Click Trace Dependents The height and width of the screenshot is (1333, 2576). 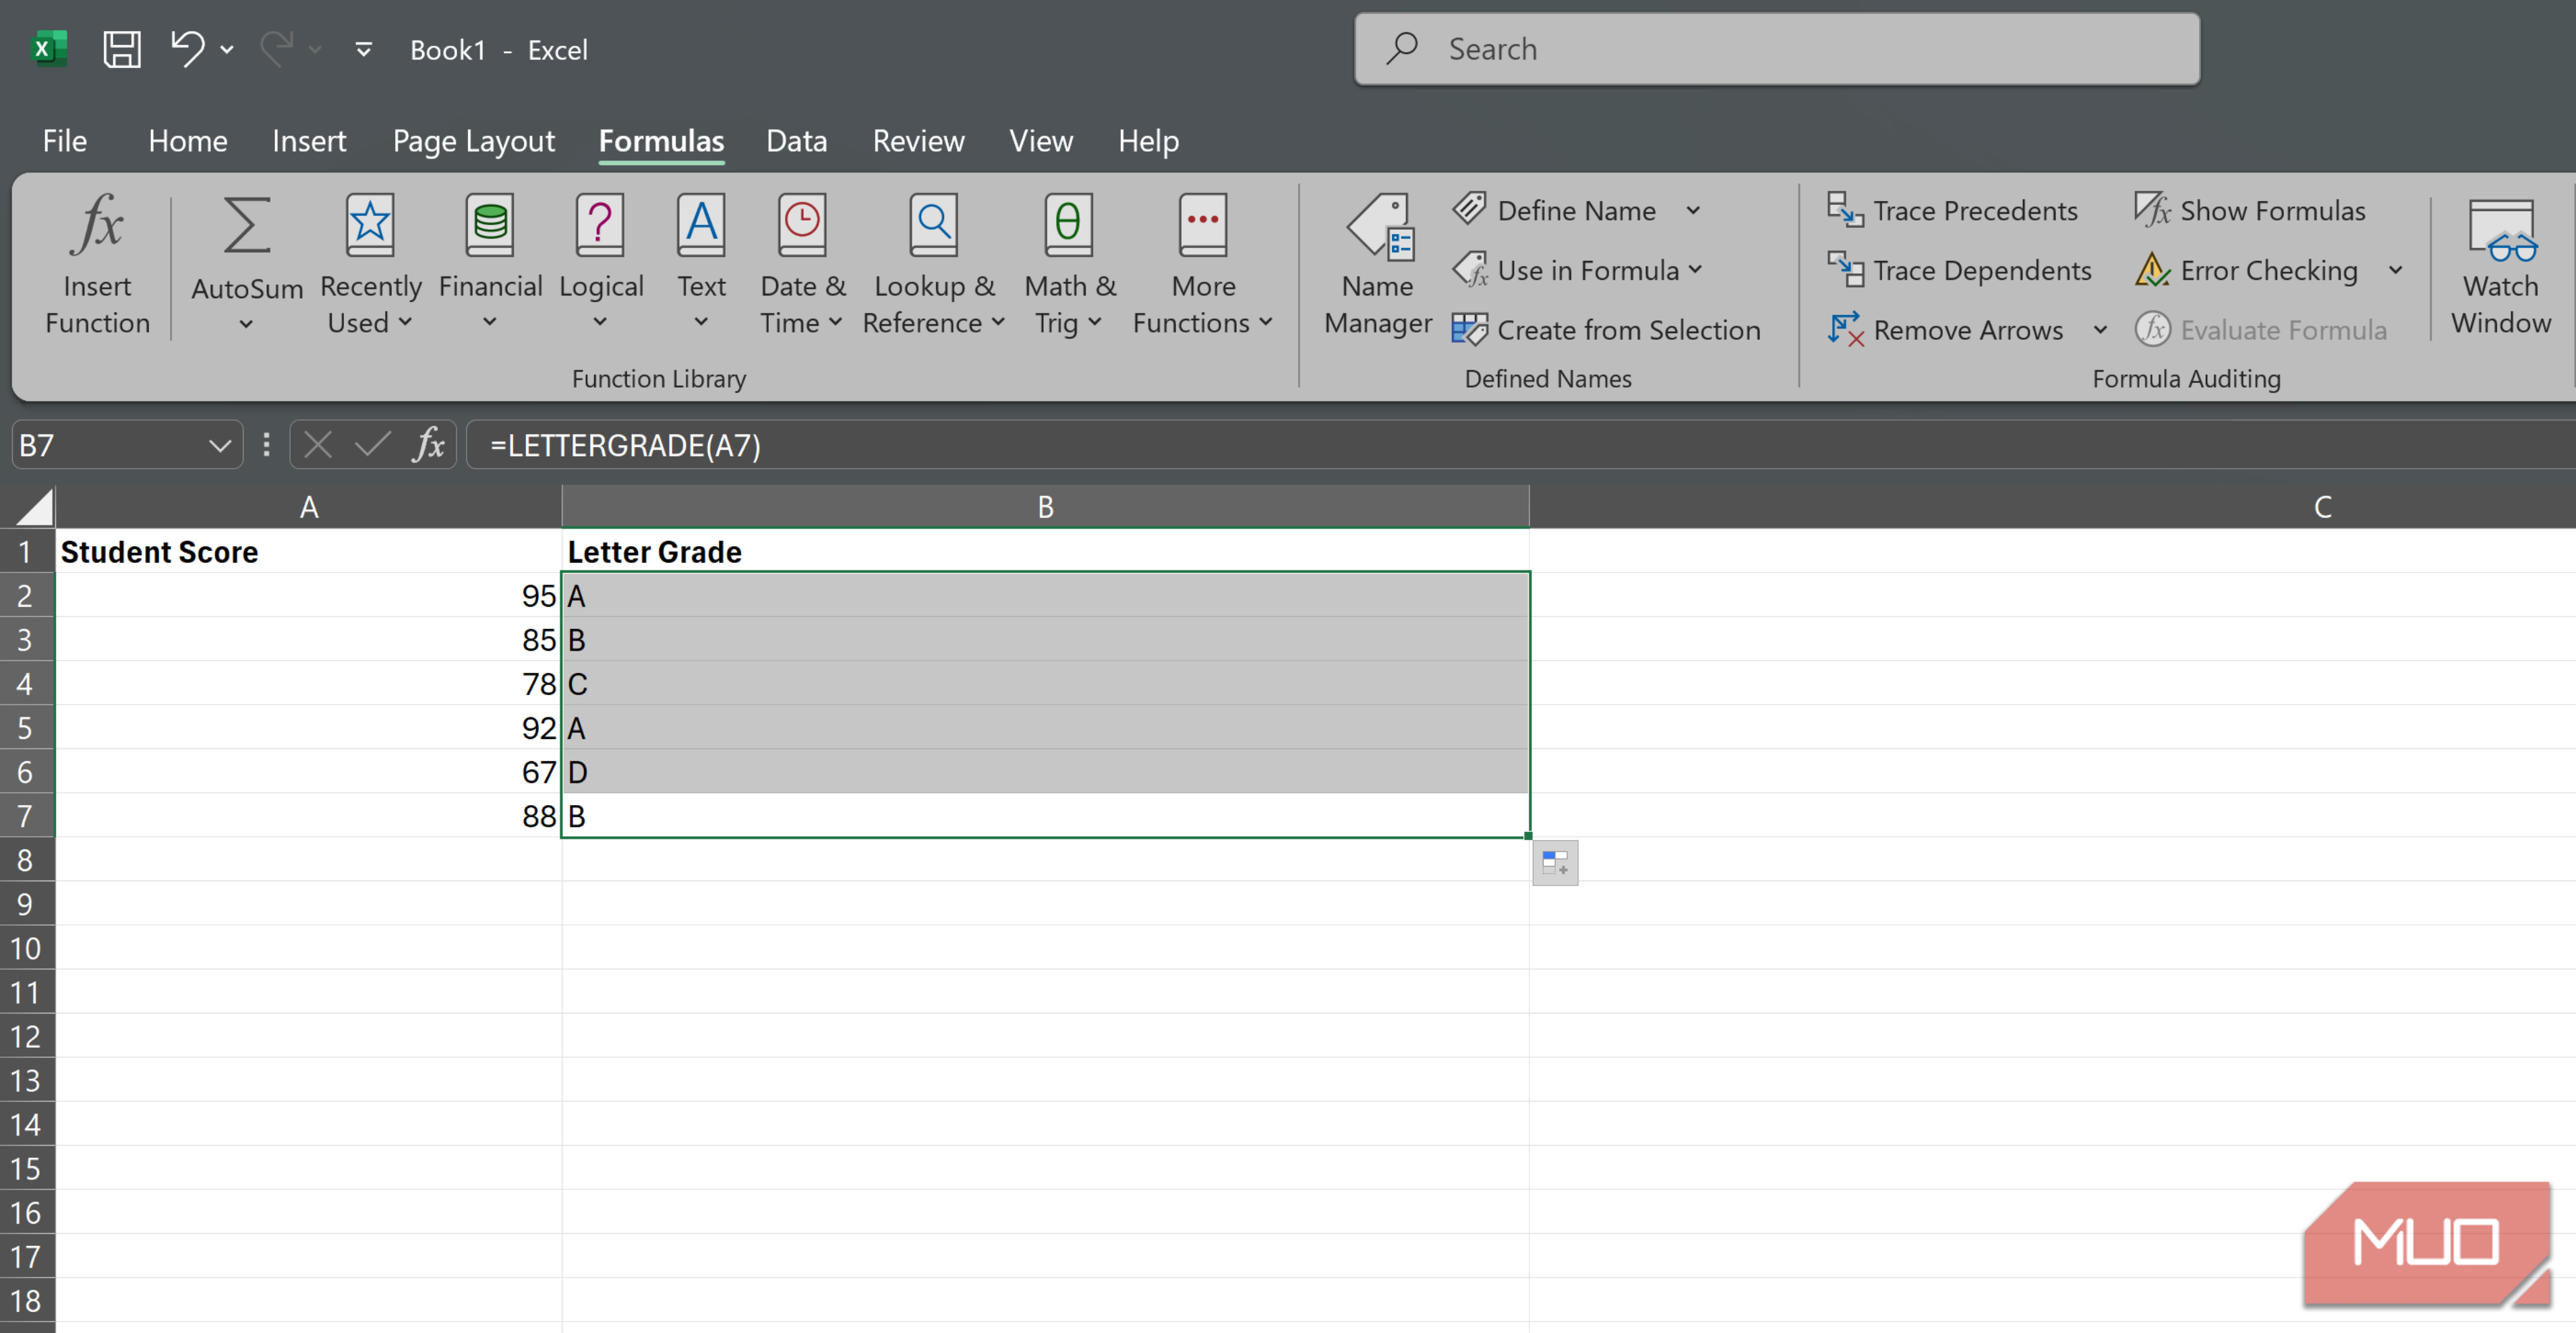pyautogui.click(x=1959, y=270)
